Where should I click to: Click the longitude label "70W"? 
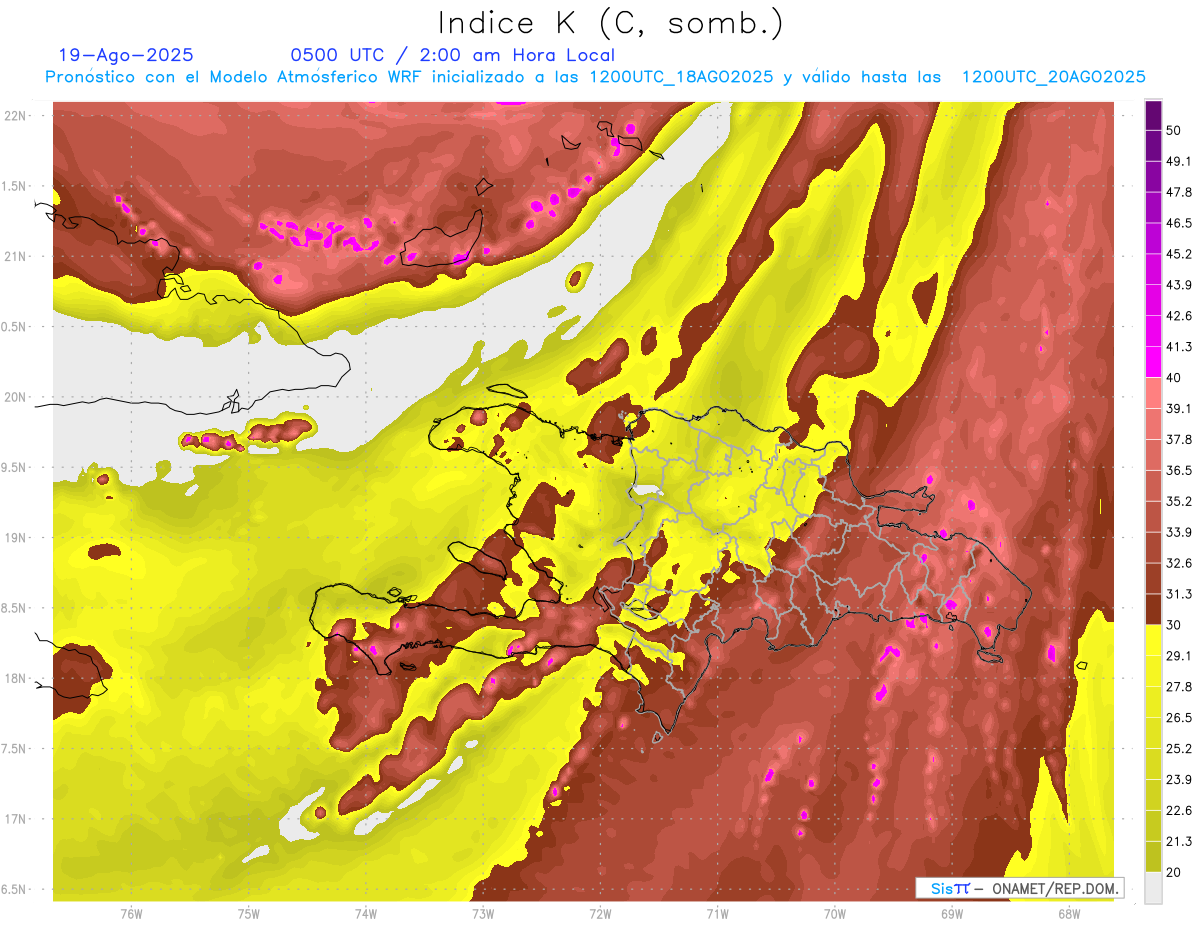pos(834,914)
